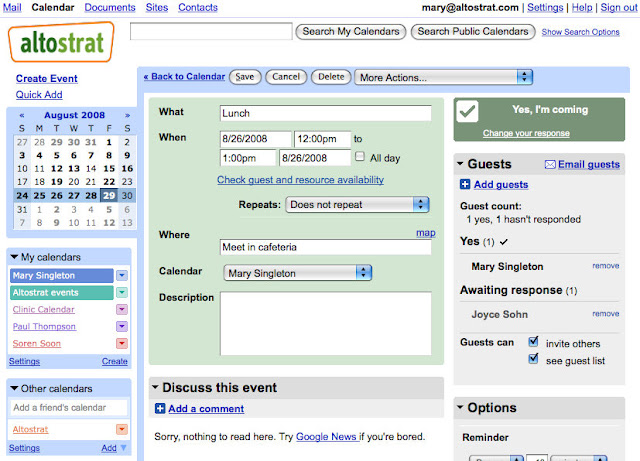Toggle guests can see guest list checkbox

click(533, 359)
